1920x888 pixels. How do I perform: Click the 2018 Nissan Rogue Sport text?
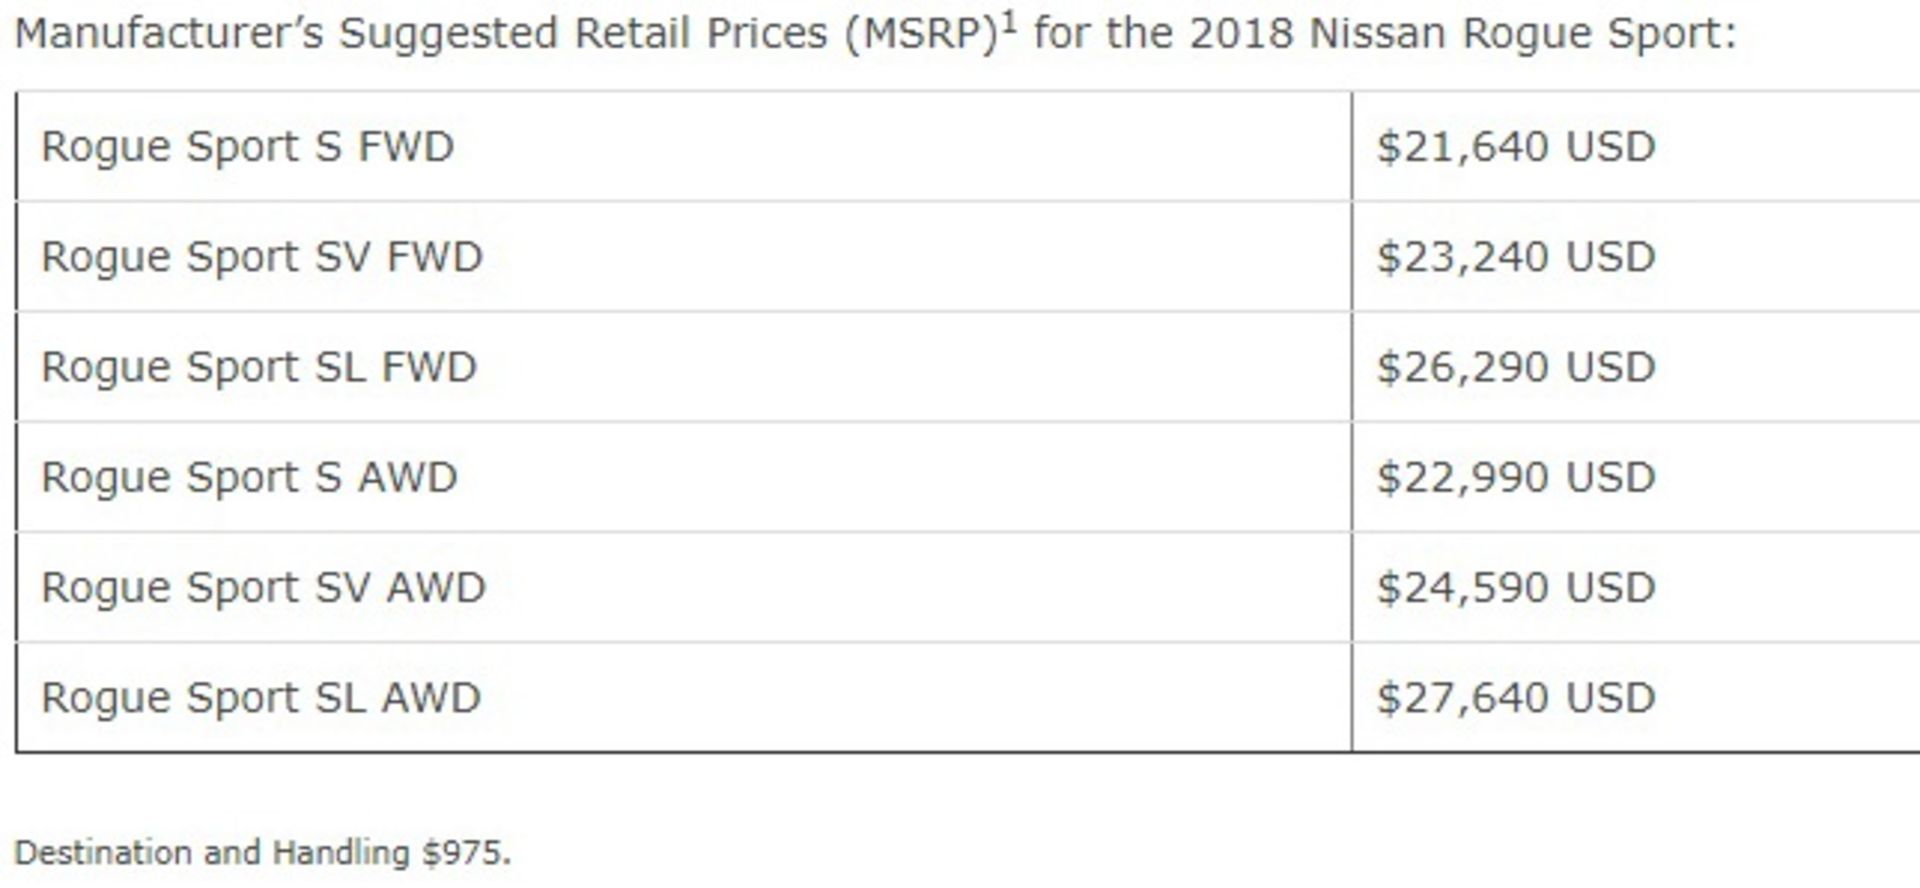(x=1461, y=34)
